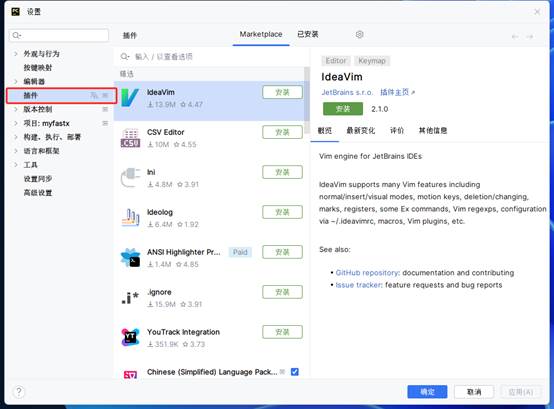The width and height of the screenshot is (554, 409).
Task: Expand the 版本控制 settings node
Action: point(16,109)
